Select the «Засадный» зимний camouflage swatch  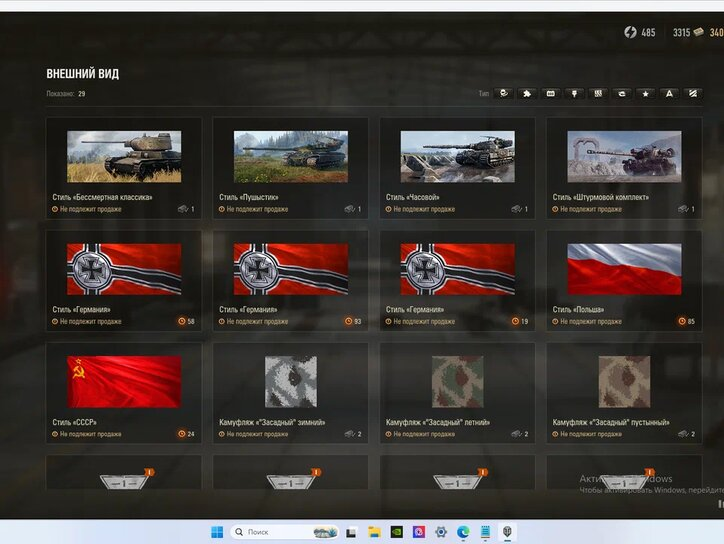click(291, 382)
